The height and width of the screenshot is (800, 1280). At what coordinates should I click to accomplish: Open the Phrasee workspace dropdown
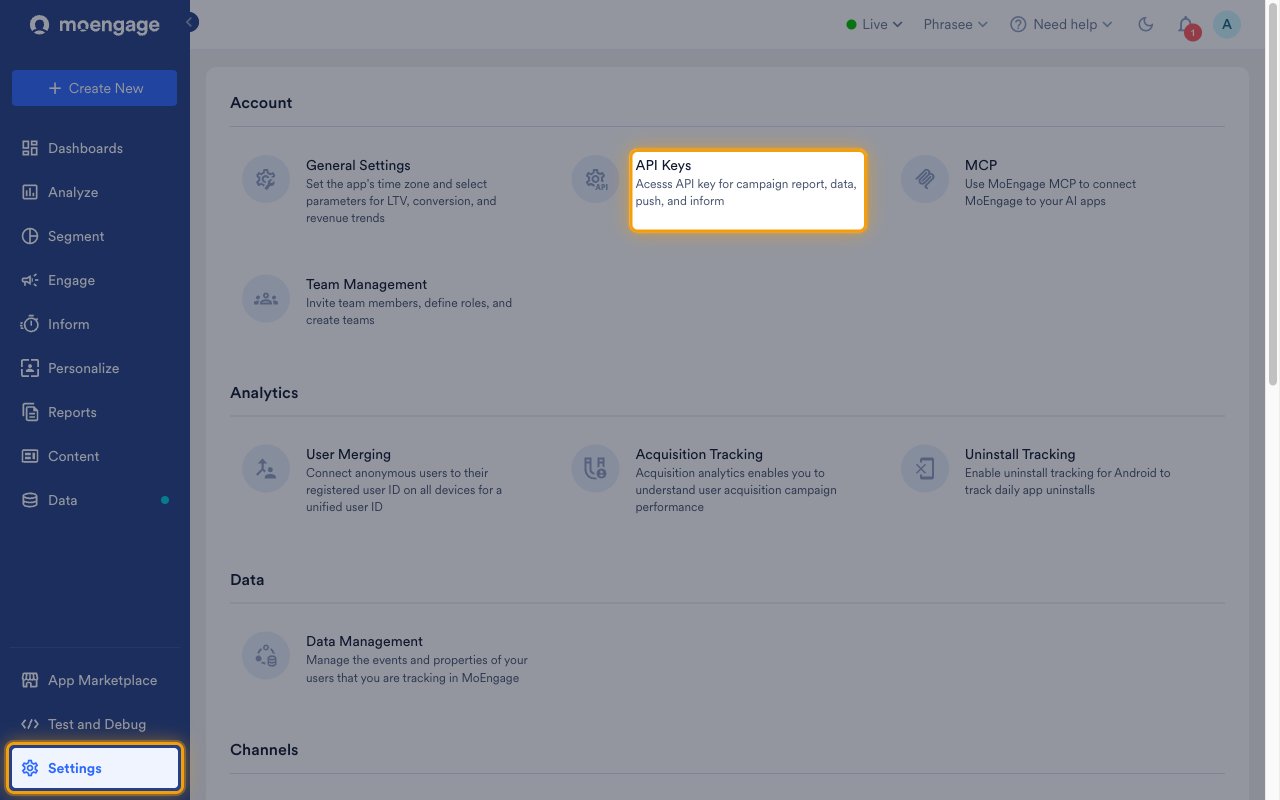pos(955,24)
